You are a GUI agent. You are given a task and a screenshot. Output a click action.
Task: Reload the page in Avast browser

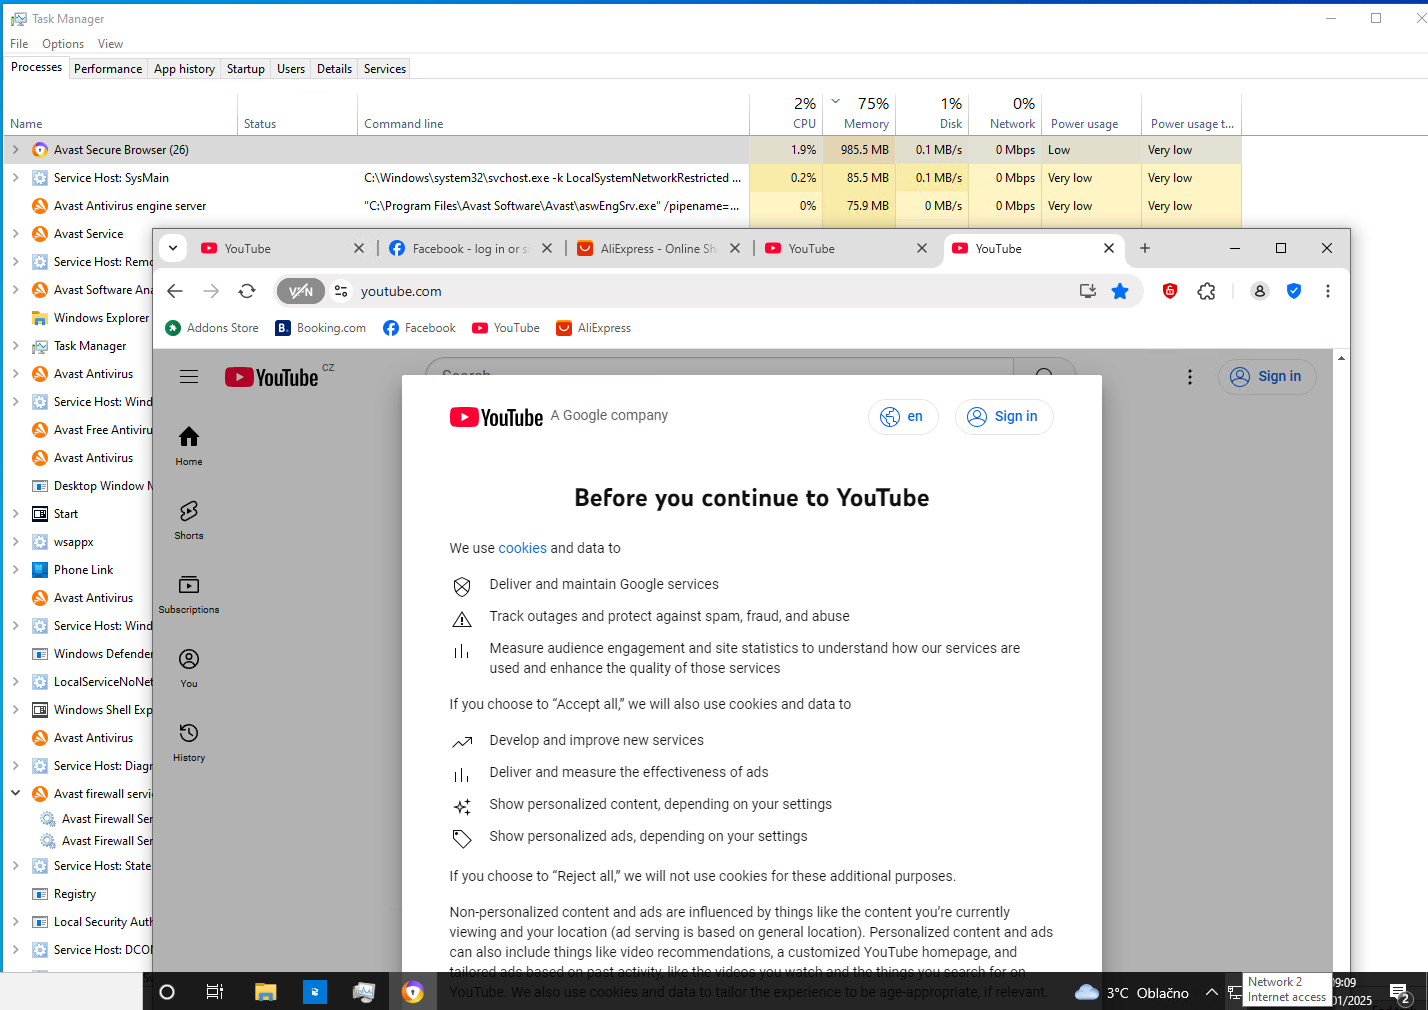coord(247,291)
